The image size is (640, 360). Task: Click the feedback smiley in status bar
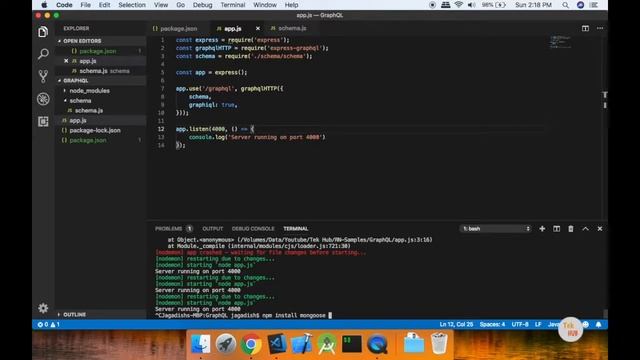(586, 324)
